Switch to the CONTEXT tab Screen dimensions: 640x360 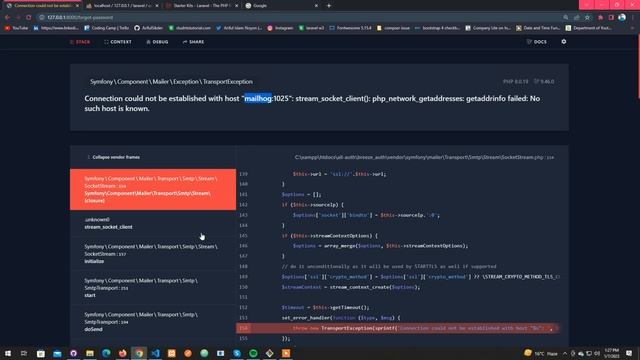pos(118,42)
